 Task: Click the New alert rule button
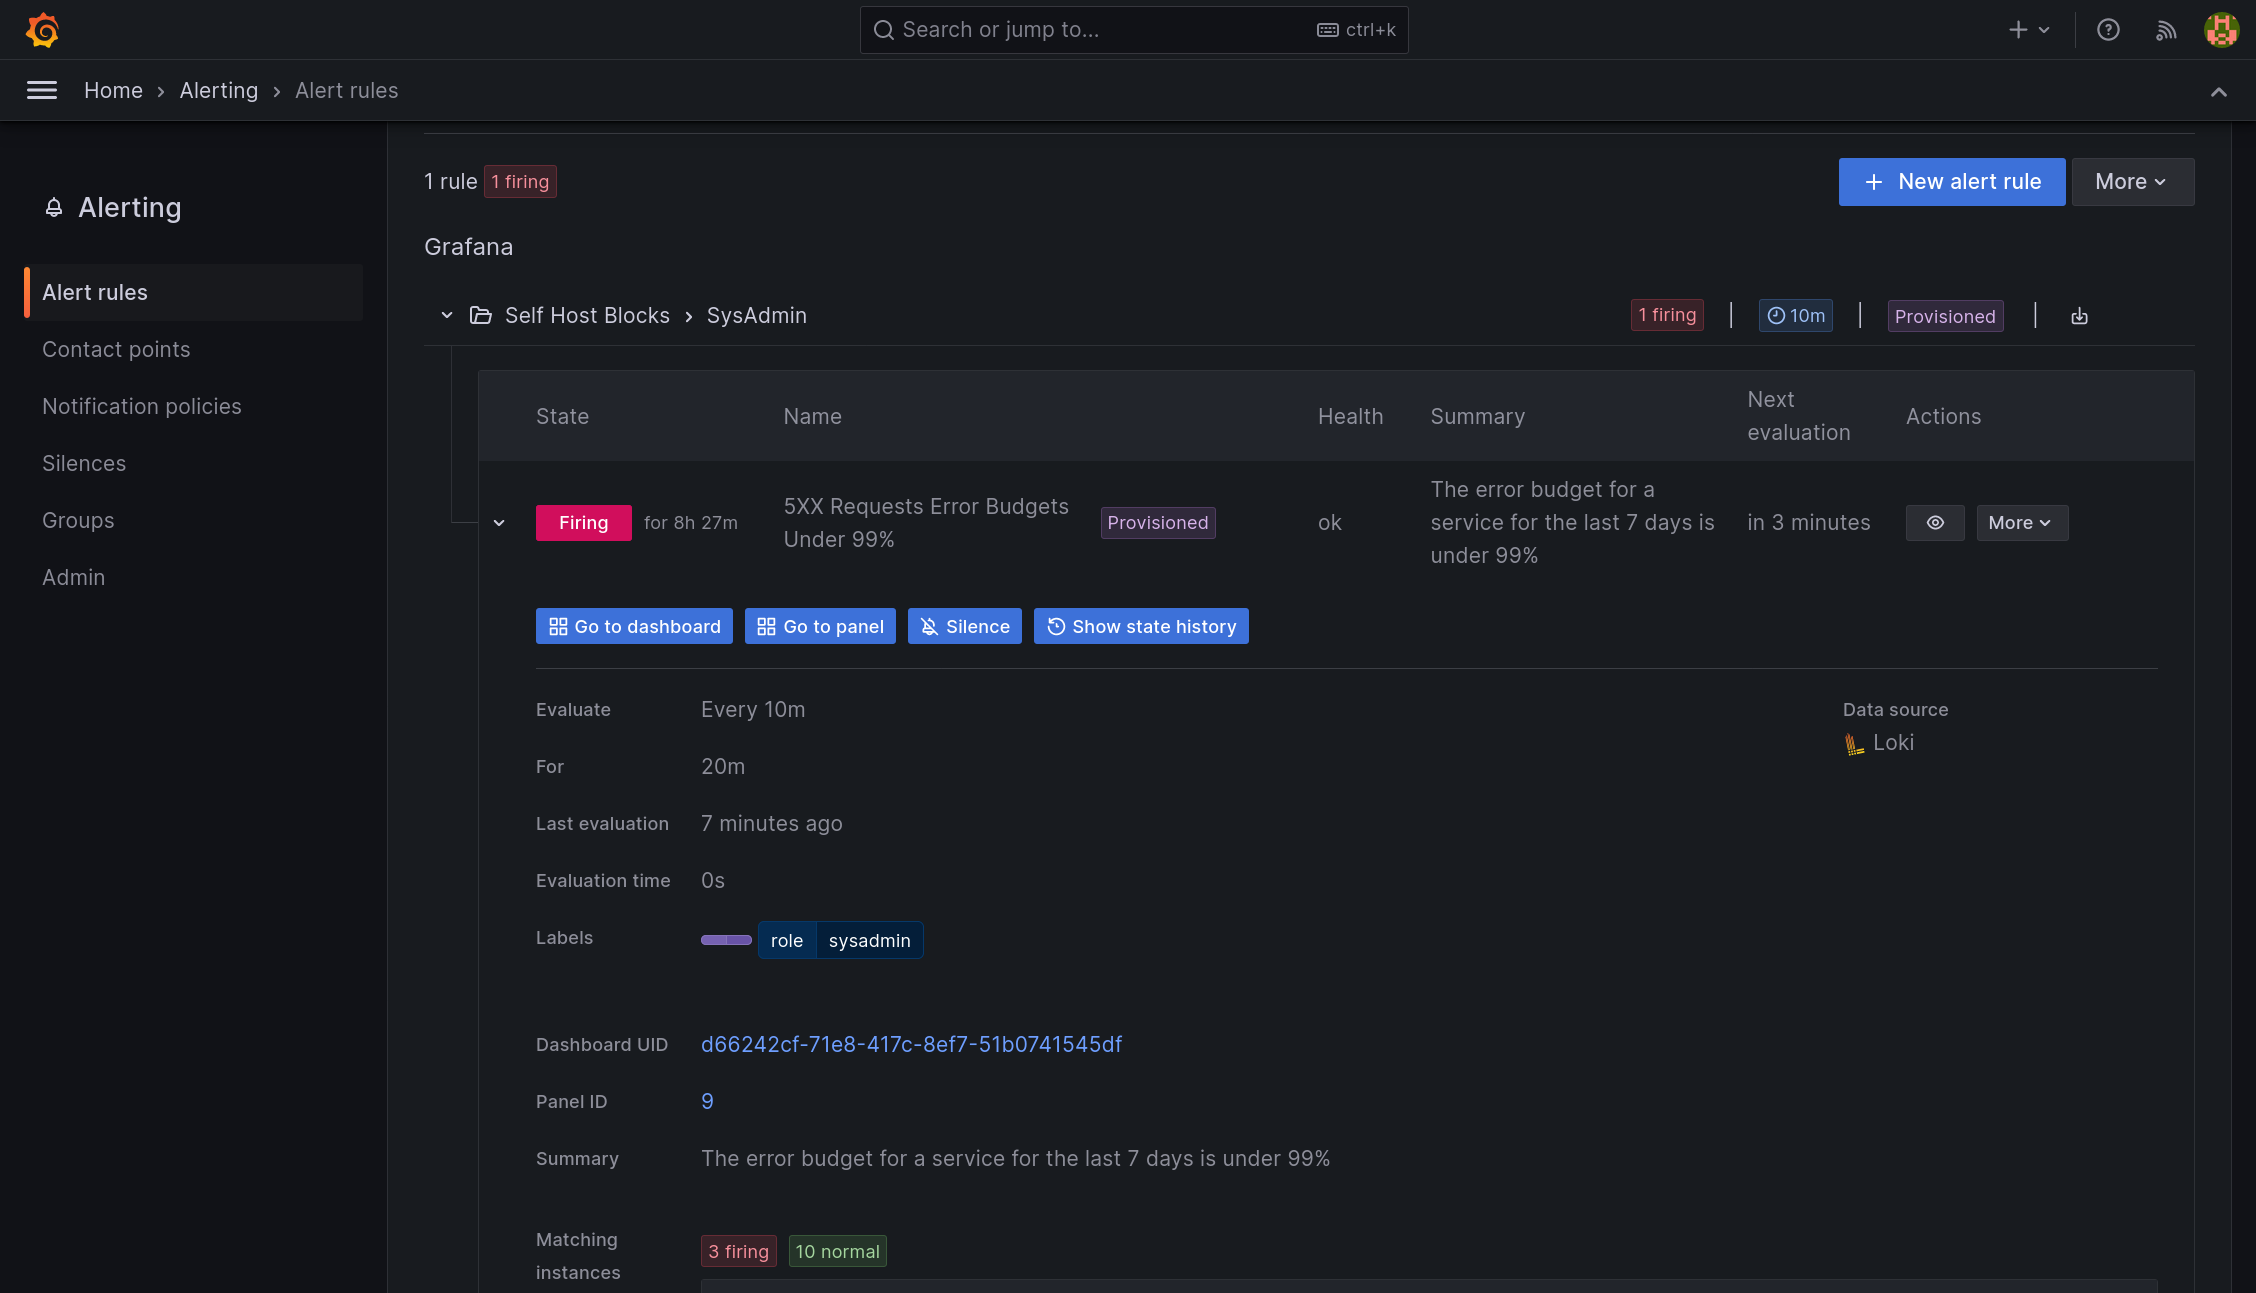pyautogui.click(x=1952, y=181)
